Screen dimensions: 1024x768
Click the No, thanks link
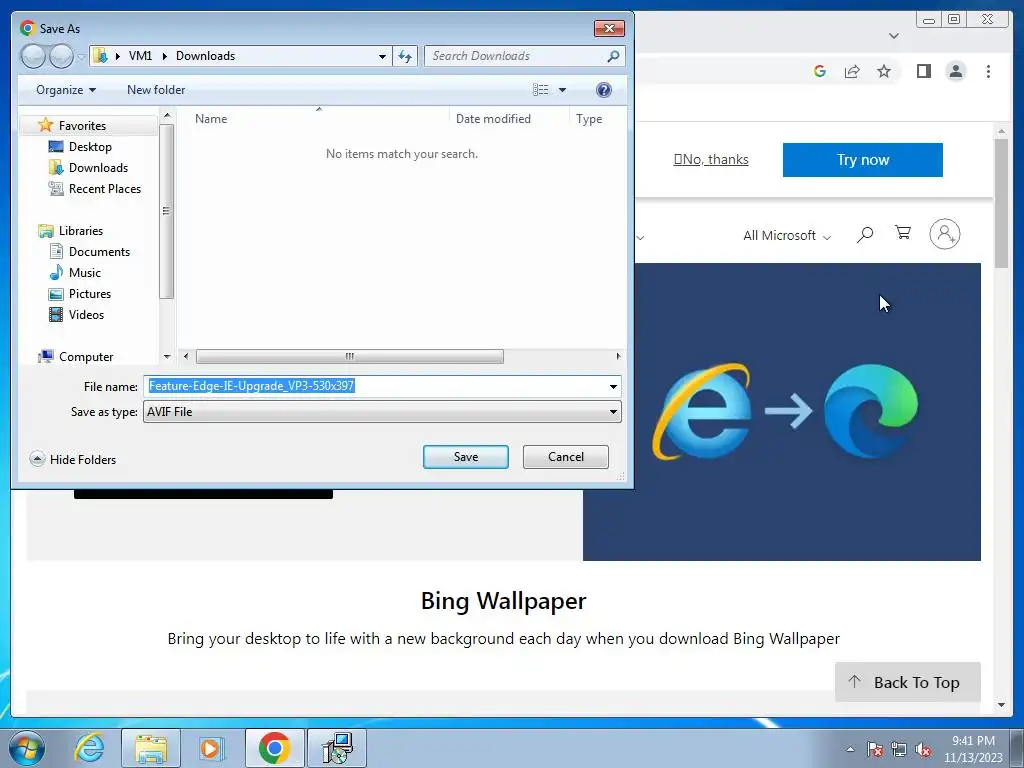[x=711, y=159]
